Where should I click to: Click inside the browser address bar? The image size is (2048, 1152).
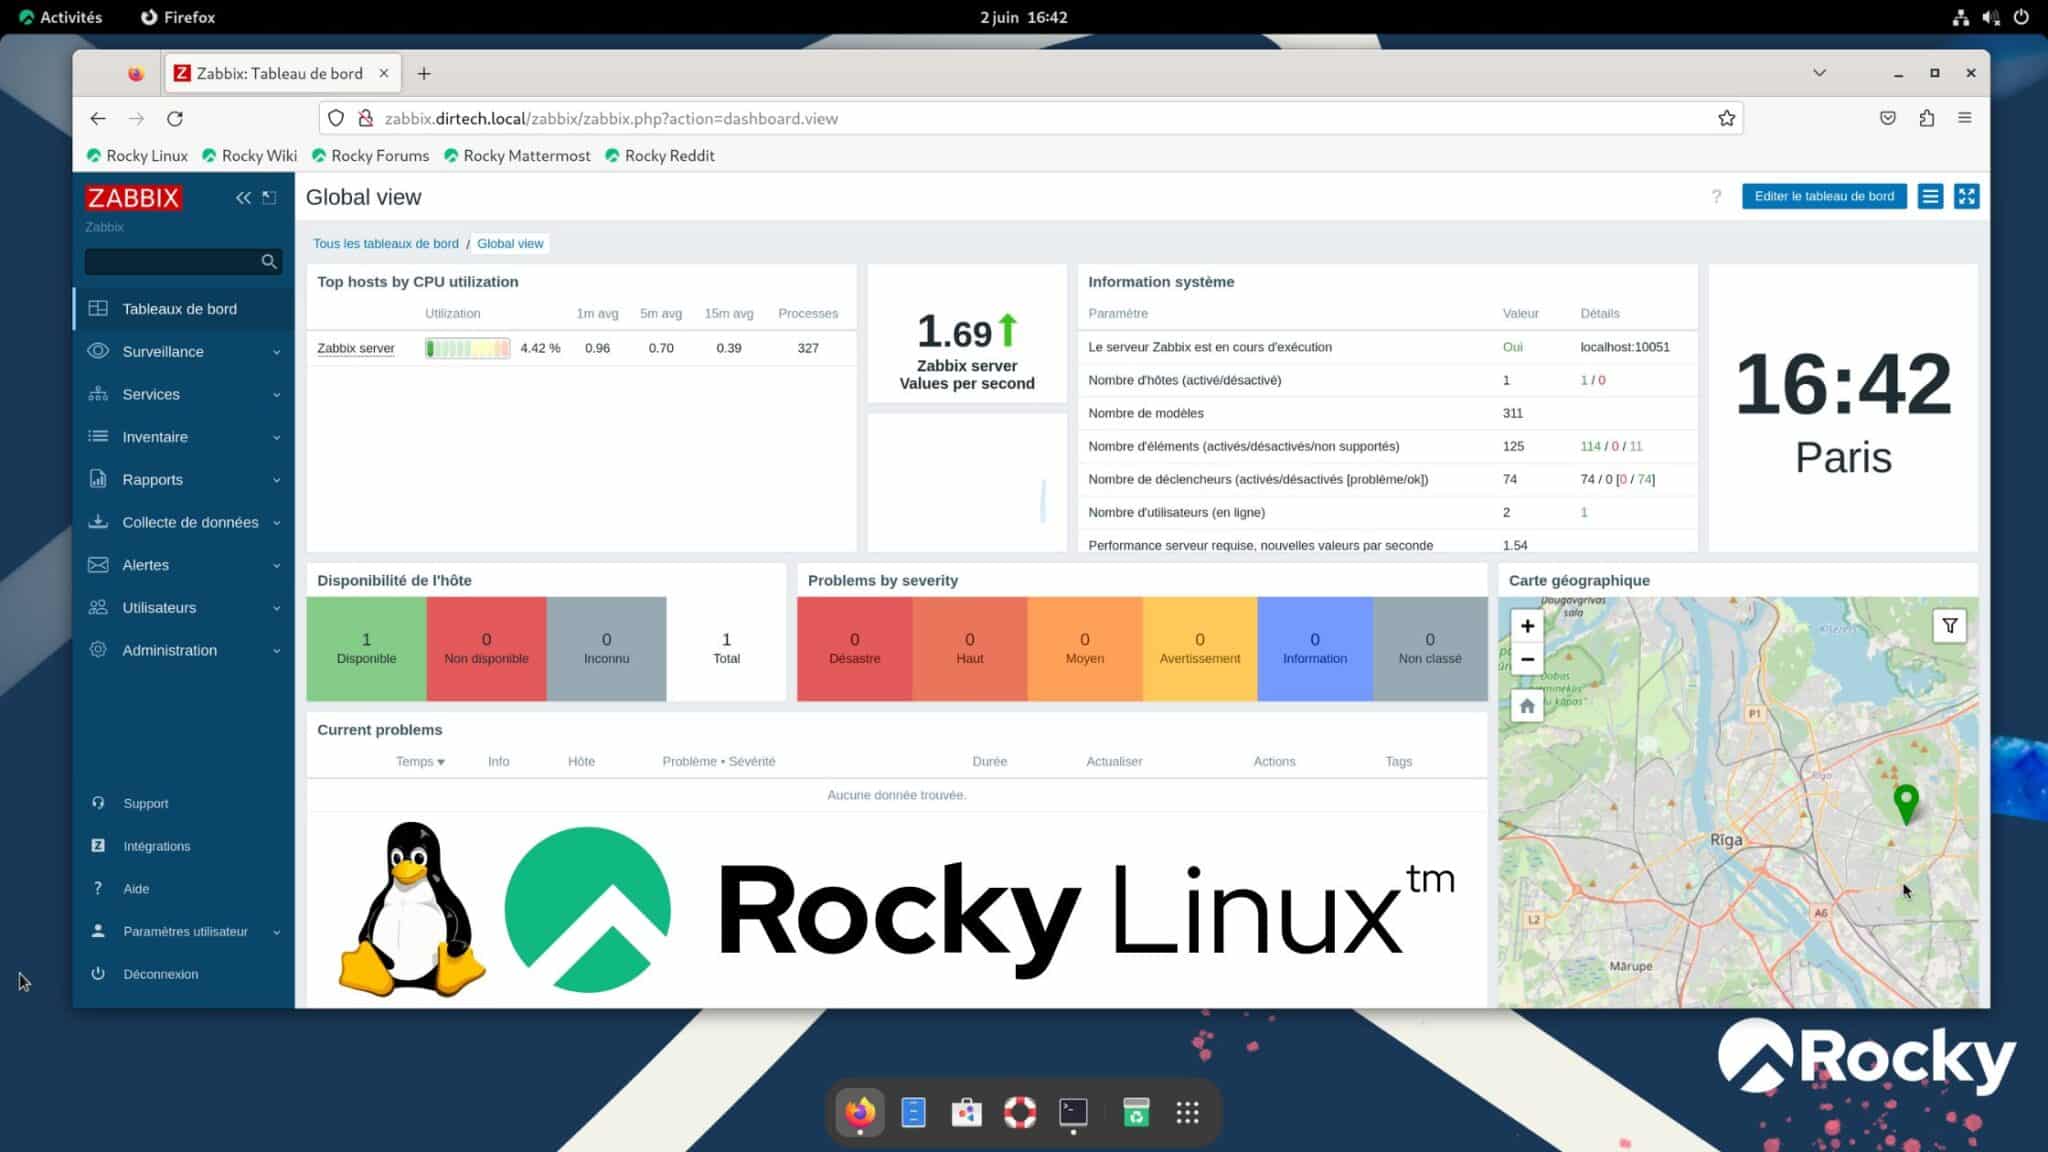click(800, 118)
